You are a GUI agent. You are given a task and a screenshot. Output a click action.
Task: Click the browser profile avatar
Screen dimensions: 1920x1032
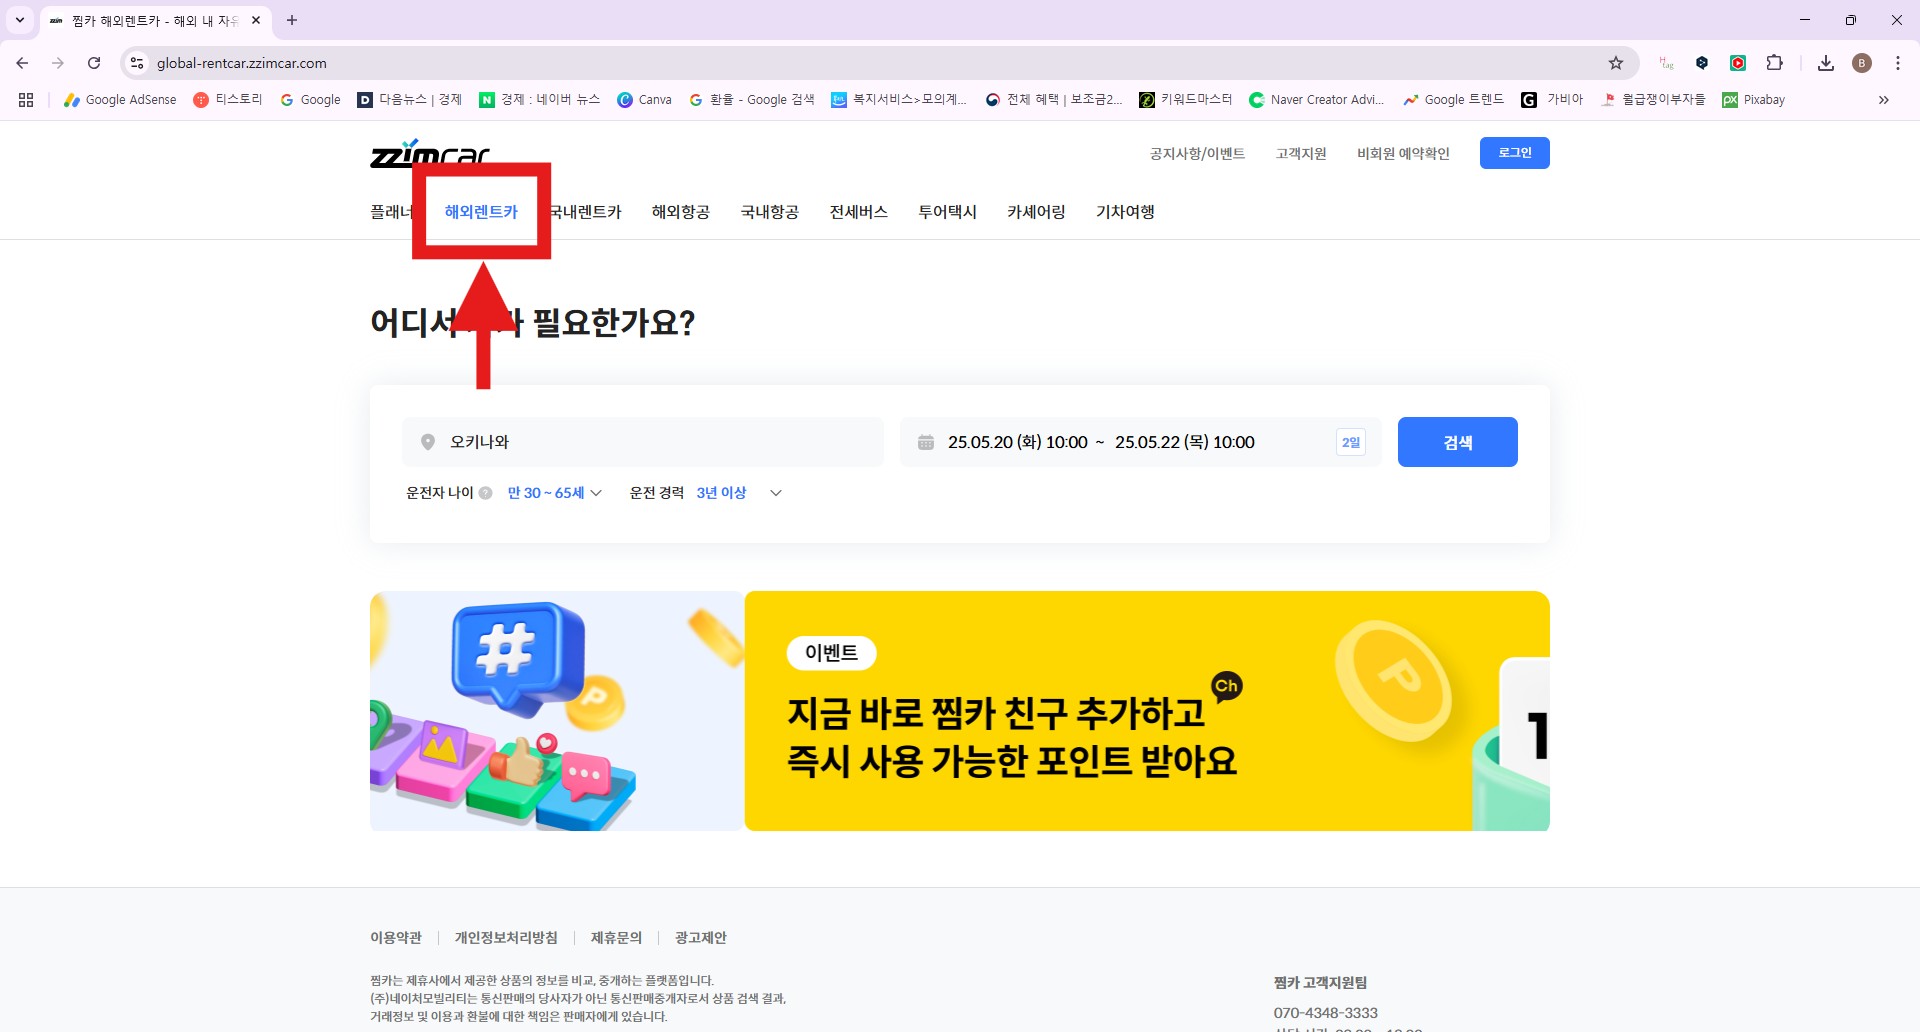click(x=1862, y=62)
